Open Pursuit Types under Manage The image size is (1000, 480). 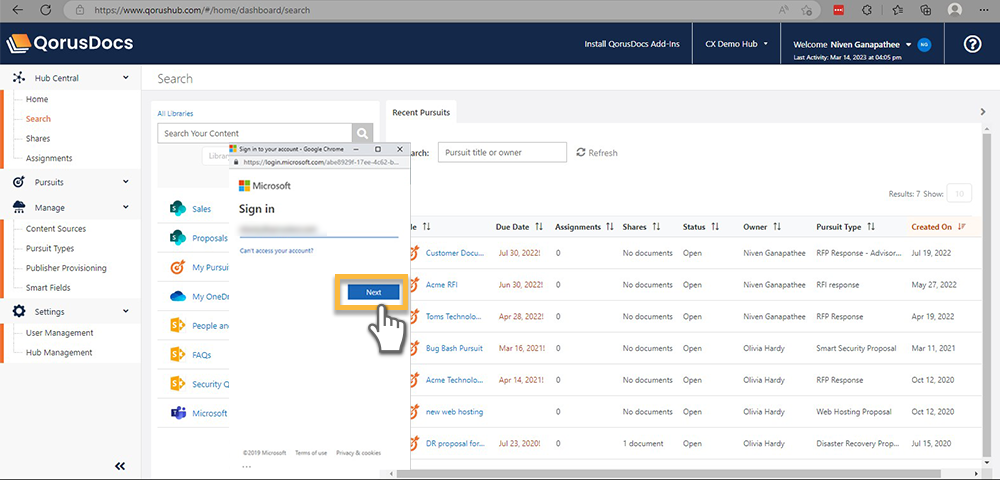pyautogui.click(x=50, y=249)
